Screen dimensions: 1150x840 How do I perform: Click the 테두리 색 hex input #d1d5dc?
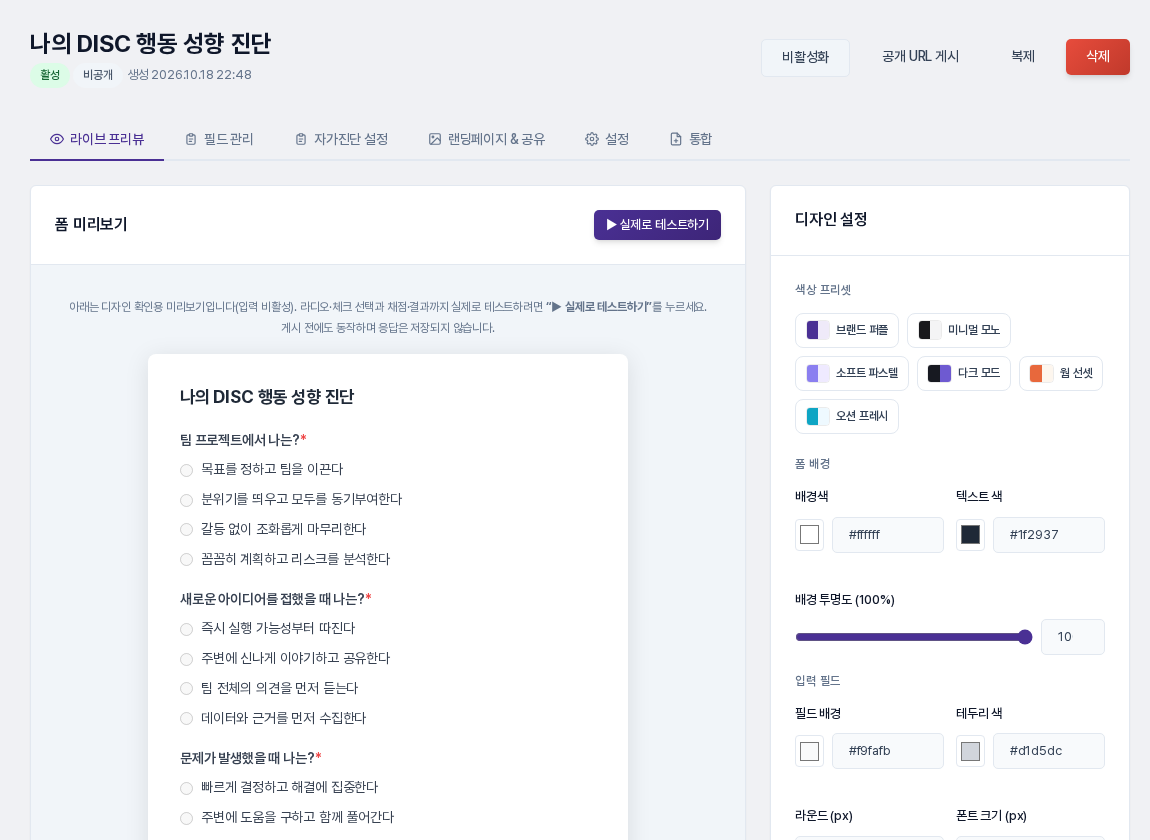coord(1049,751)
